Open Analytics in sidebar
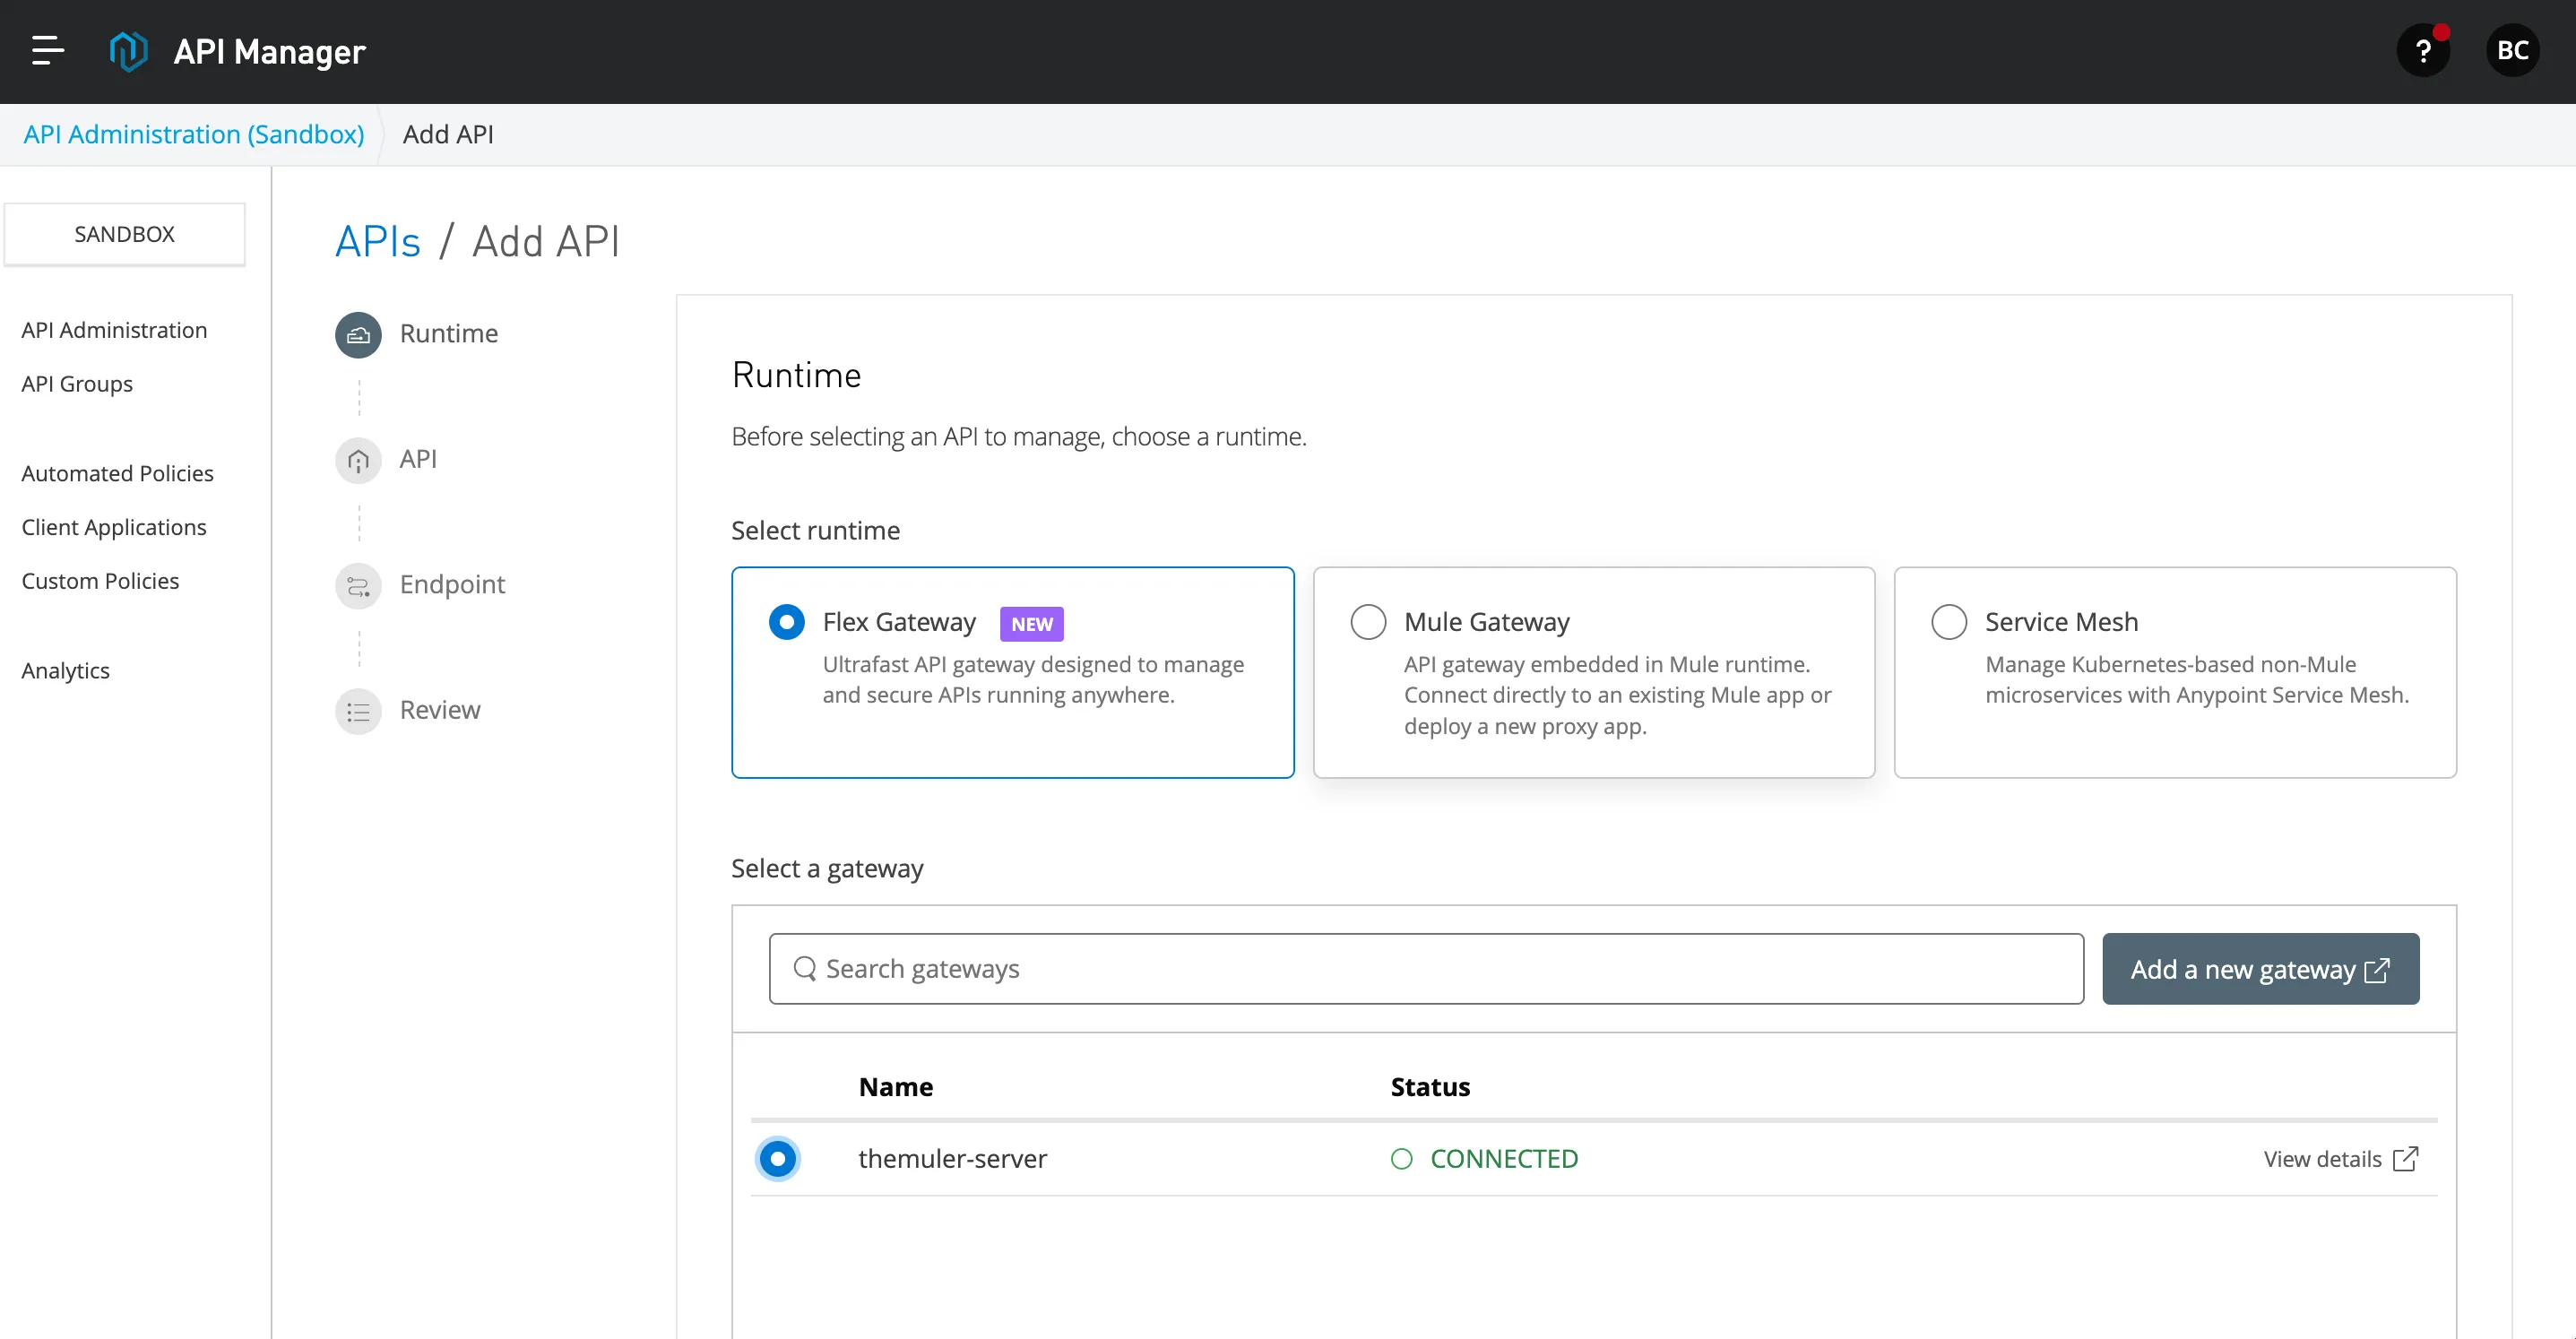Image resolution: width=2576 pixels, height=1339 pixels. (65, 671)
